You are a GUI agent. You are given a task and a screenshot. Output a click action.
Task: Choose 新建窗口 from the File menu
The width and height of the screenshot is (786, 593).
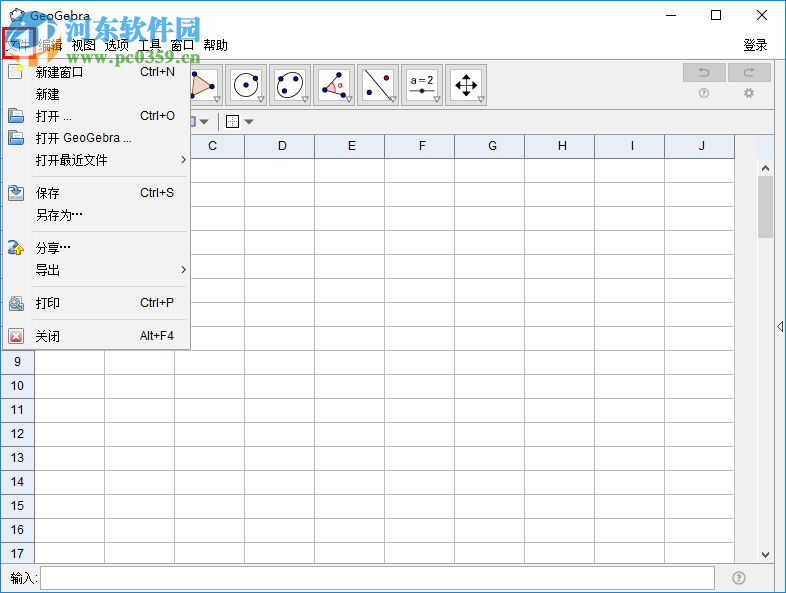click(97, 72)
